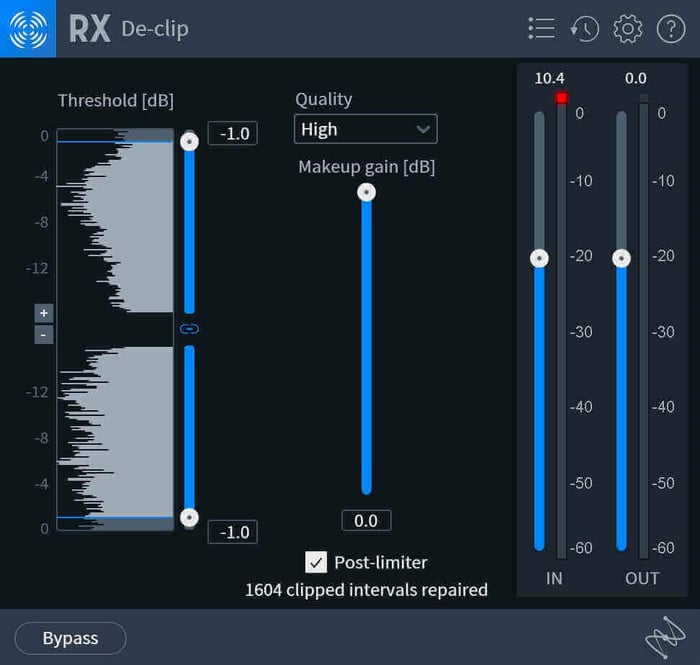Click the Makeup gain slider handle
This screenshot has height=665, width=700.
367,192
